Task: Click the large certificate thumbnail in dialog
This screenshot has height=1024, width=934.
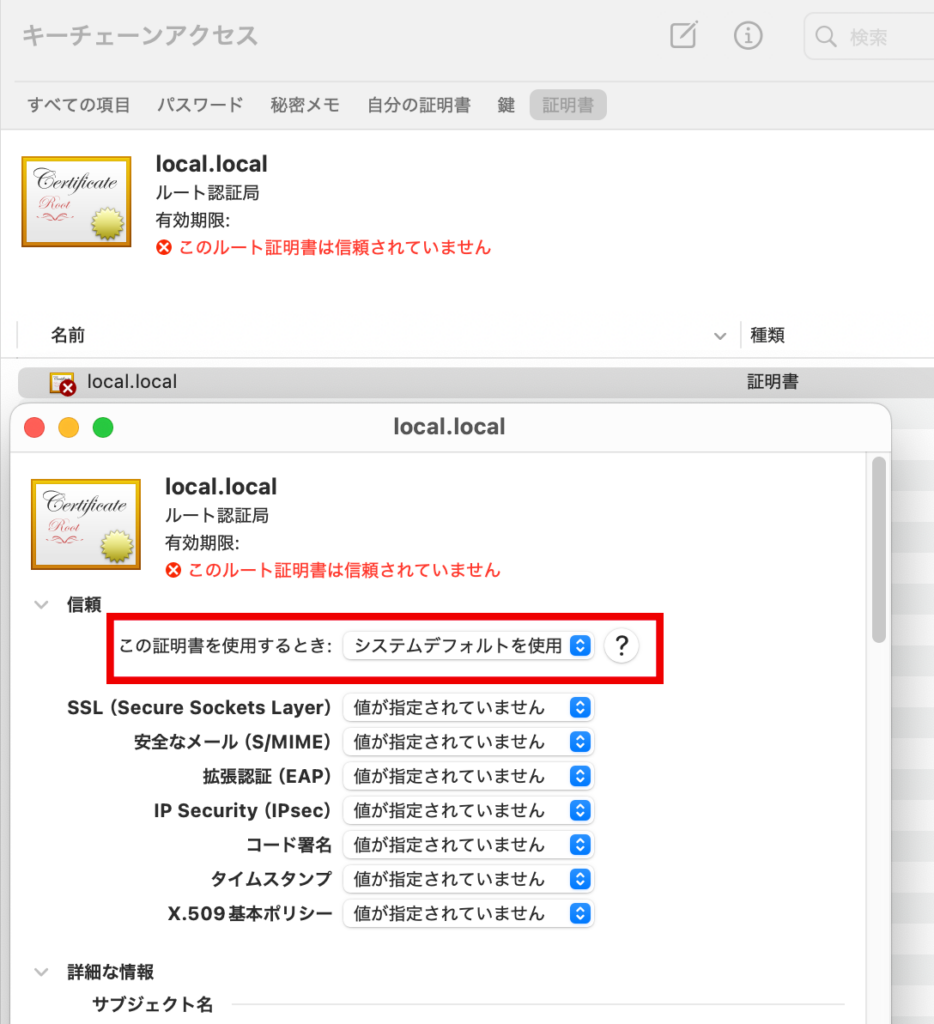Action: coord(85,521)
